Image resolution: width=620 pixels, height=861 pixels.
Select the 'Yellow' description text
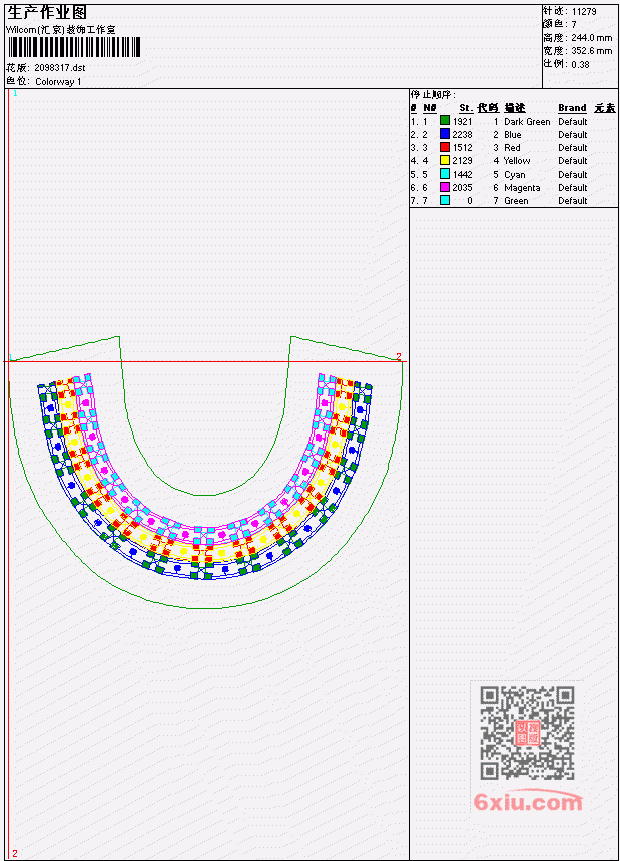tap(517, 161)
